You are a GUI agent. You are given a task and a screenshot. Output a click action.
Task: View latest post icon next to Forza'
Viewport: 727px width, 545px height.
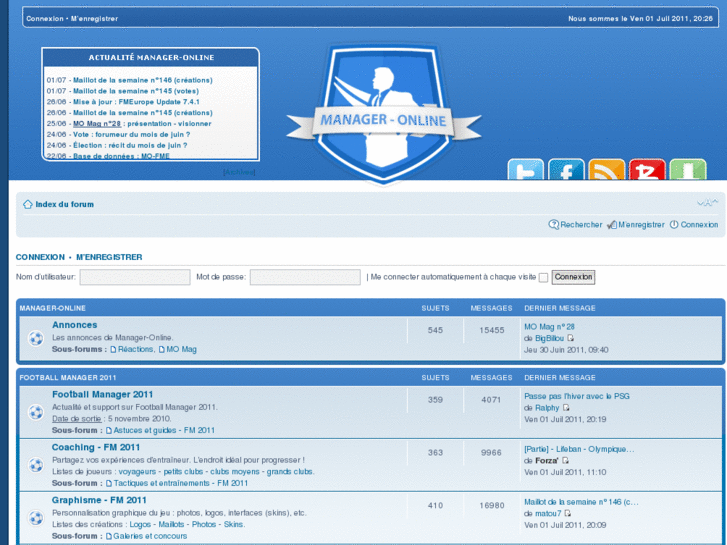click(565, 461)
